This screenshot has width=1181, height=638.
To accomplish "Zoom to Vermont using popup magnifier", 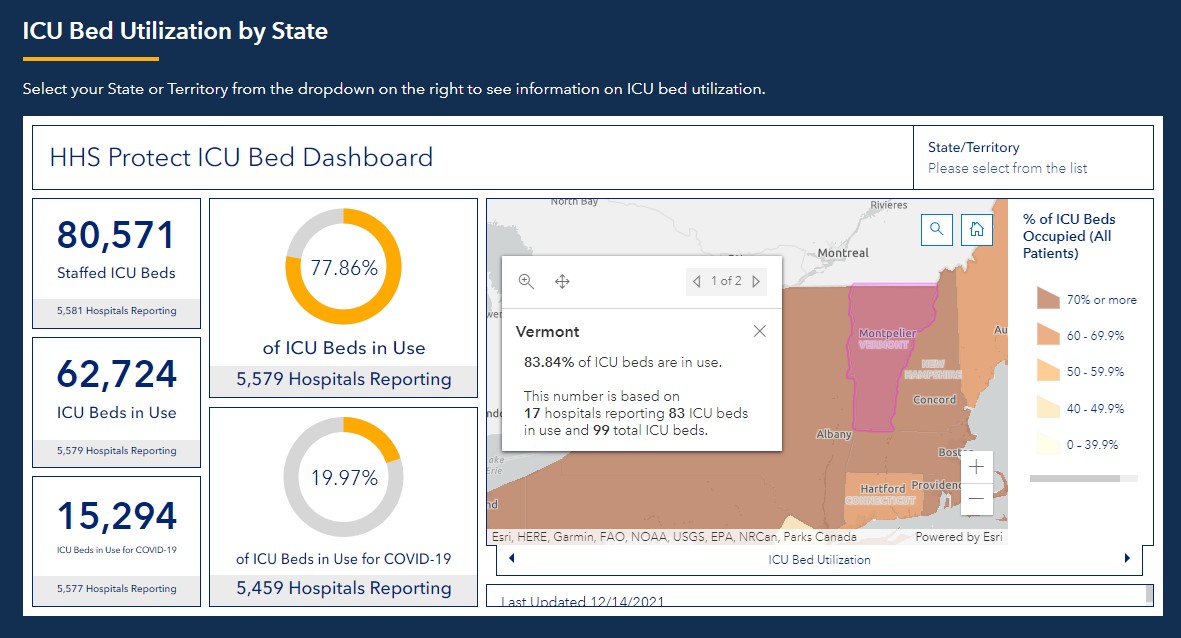I will point(526,282).
